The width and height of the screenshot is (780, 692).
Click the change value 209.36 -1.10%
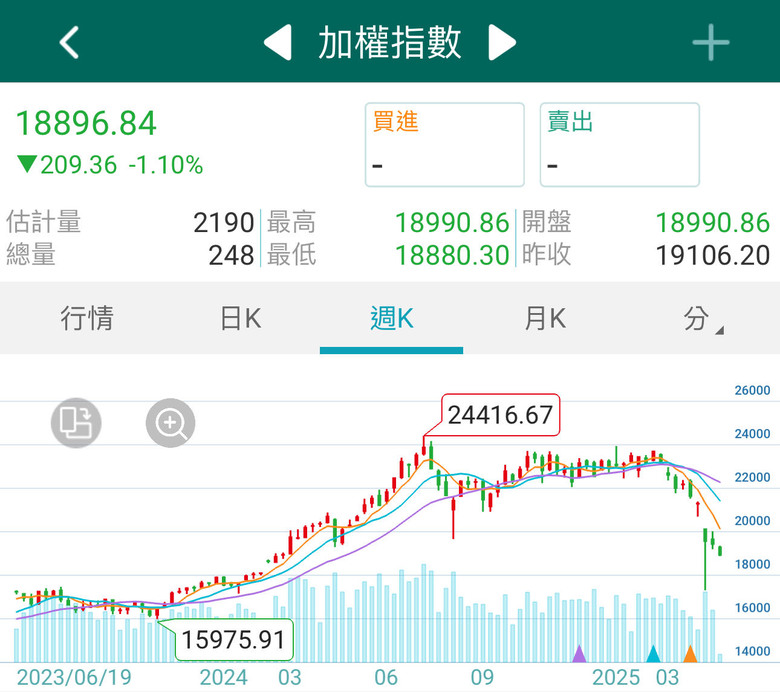point(110,165)
